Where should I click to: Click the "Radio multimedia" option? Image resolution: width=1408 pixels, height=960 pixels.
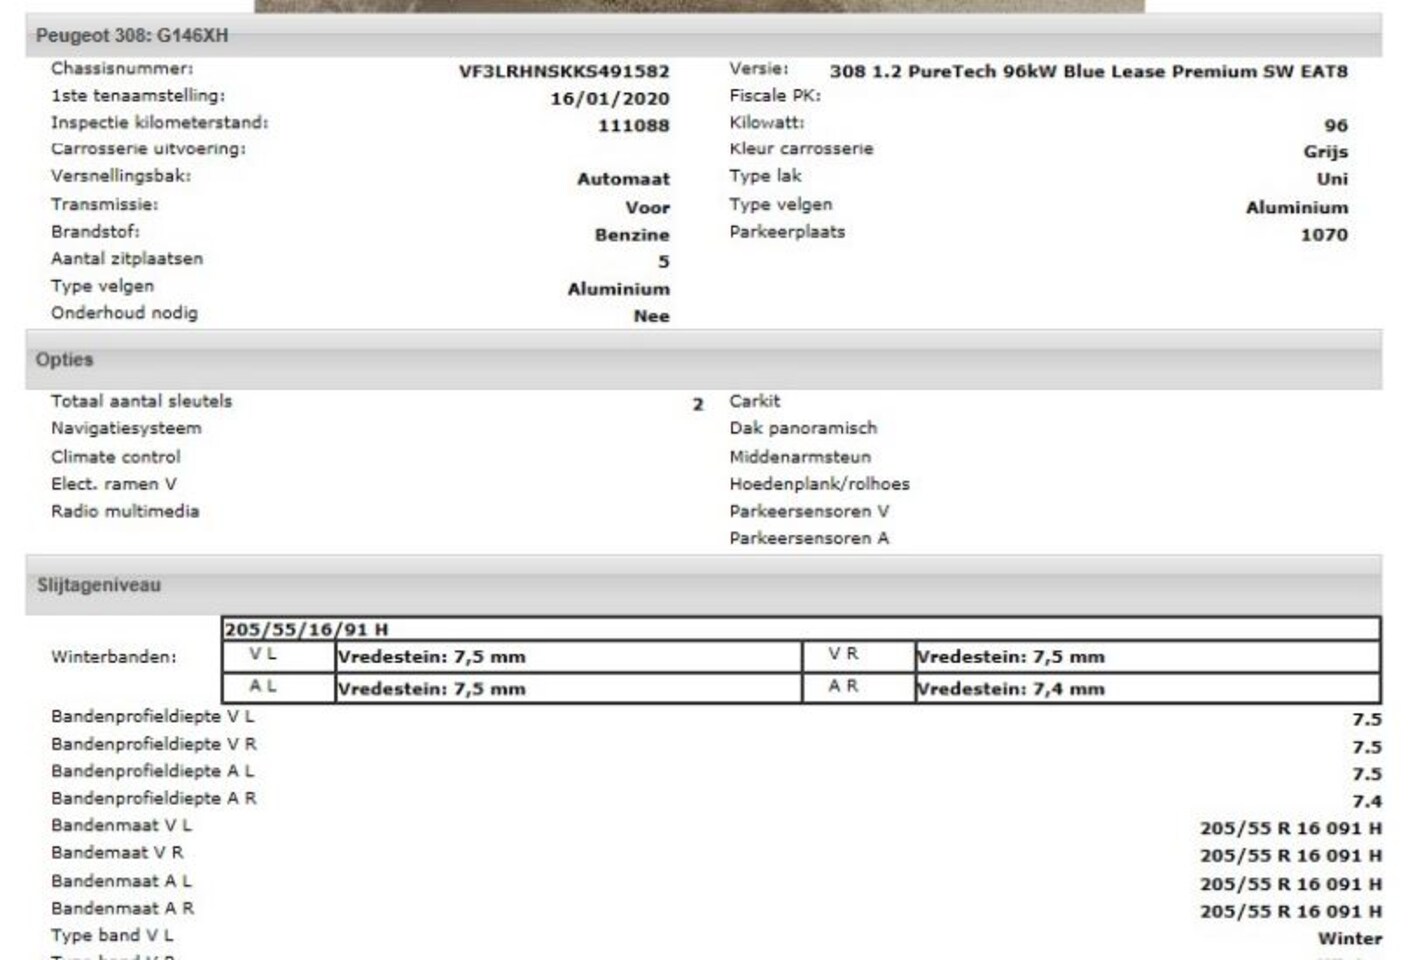(x=125, y=510)
